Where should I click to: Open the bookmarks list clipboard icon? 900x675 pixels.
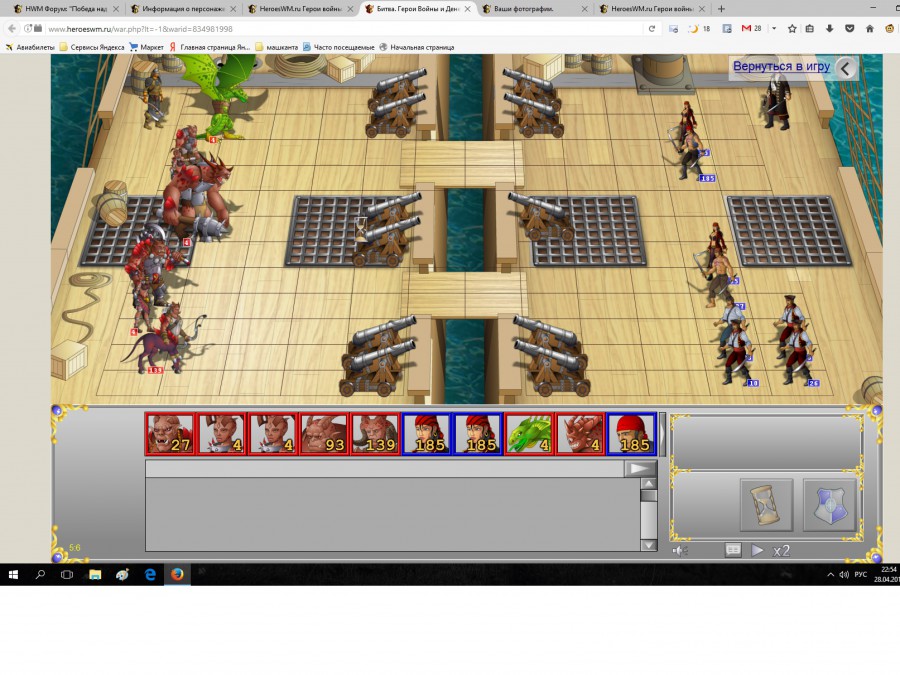click(x=810, y=29)
